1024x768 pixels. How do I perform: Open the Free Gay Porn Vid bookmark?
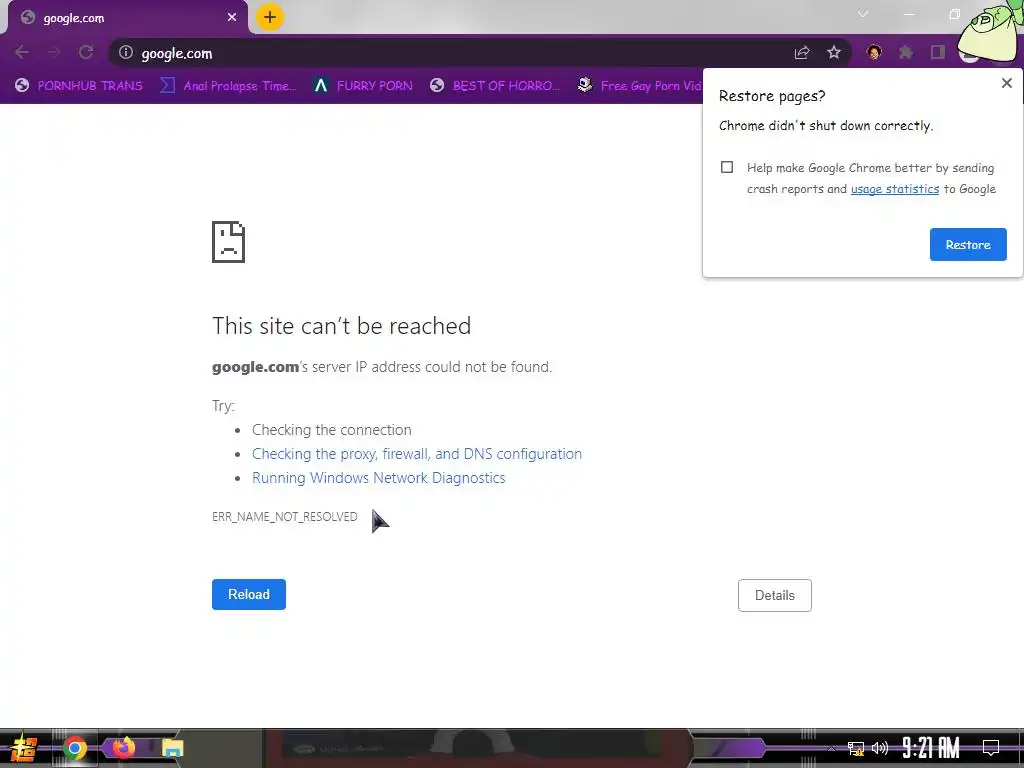coord(639,86)
